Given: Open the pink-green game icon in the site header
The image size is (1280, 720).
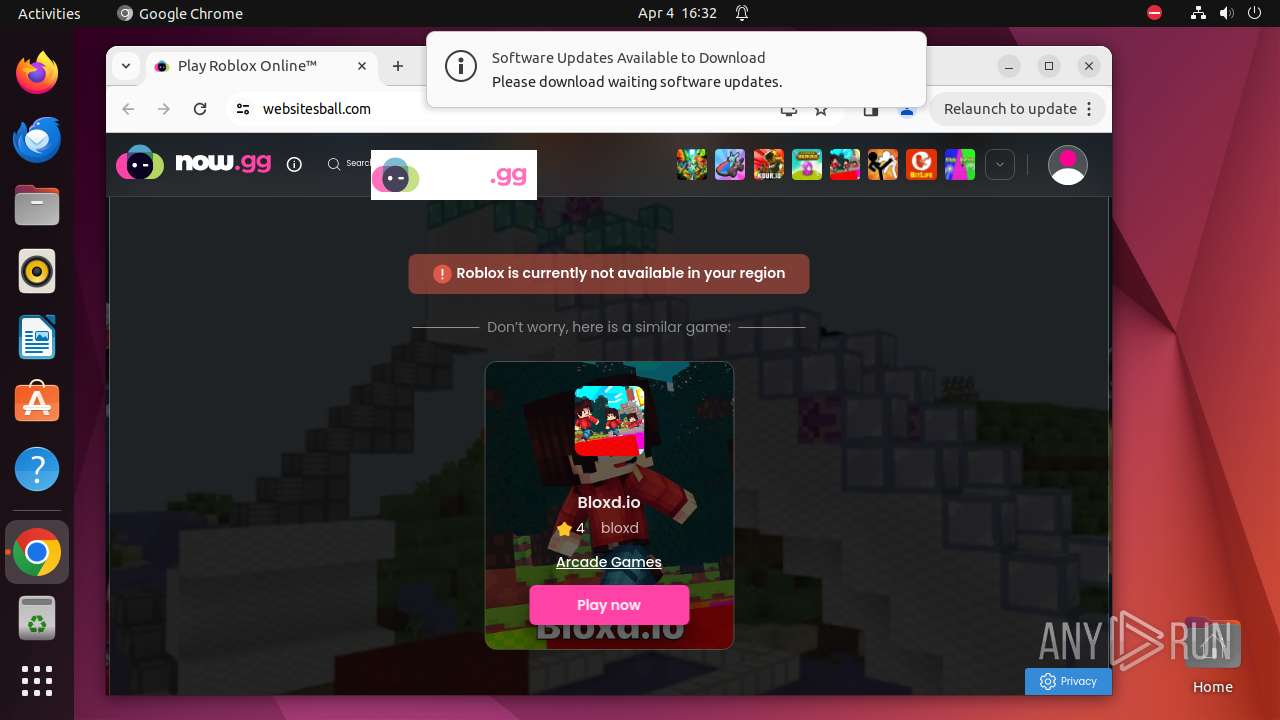Looking at the screenshot, I should 960,164.
